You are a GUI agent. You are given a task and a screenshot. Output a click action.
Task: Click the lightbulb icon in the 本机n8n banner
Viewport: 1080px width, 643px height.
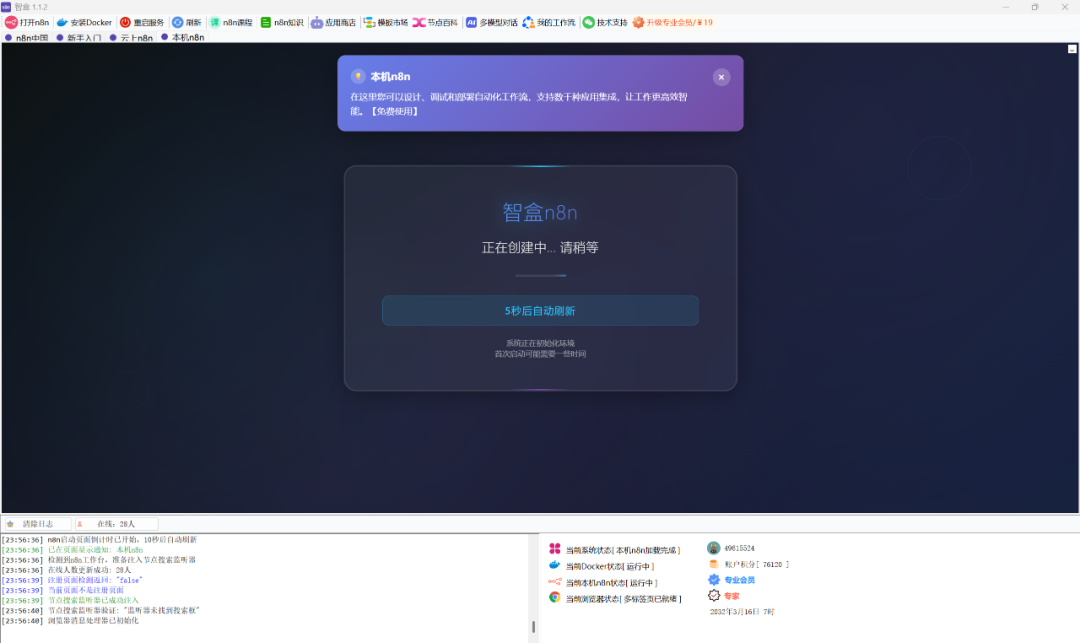[x=358, y=76]
